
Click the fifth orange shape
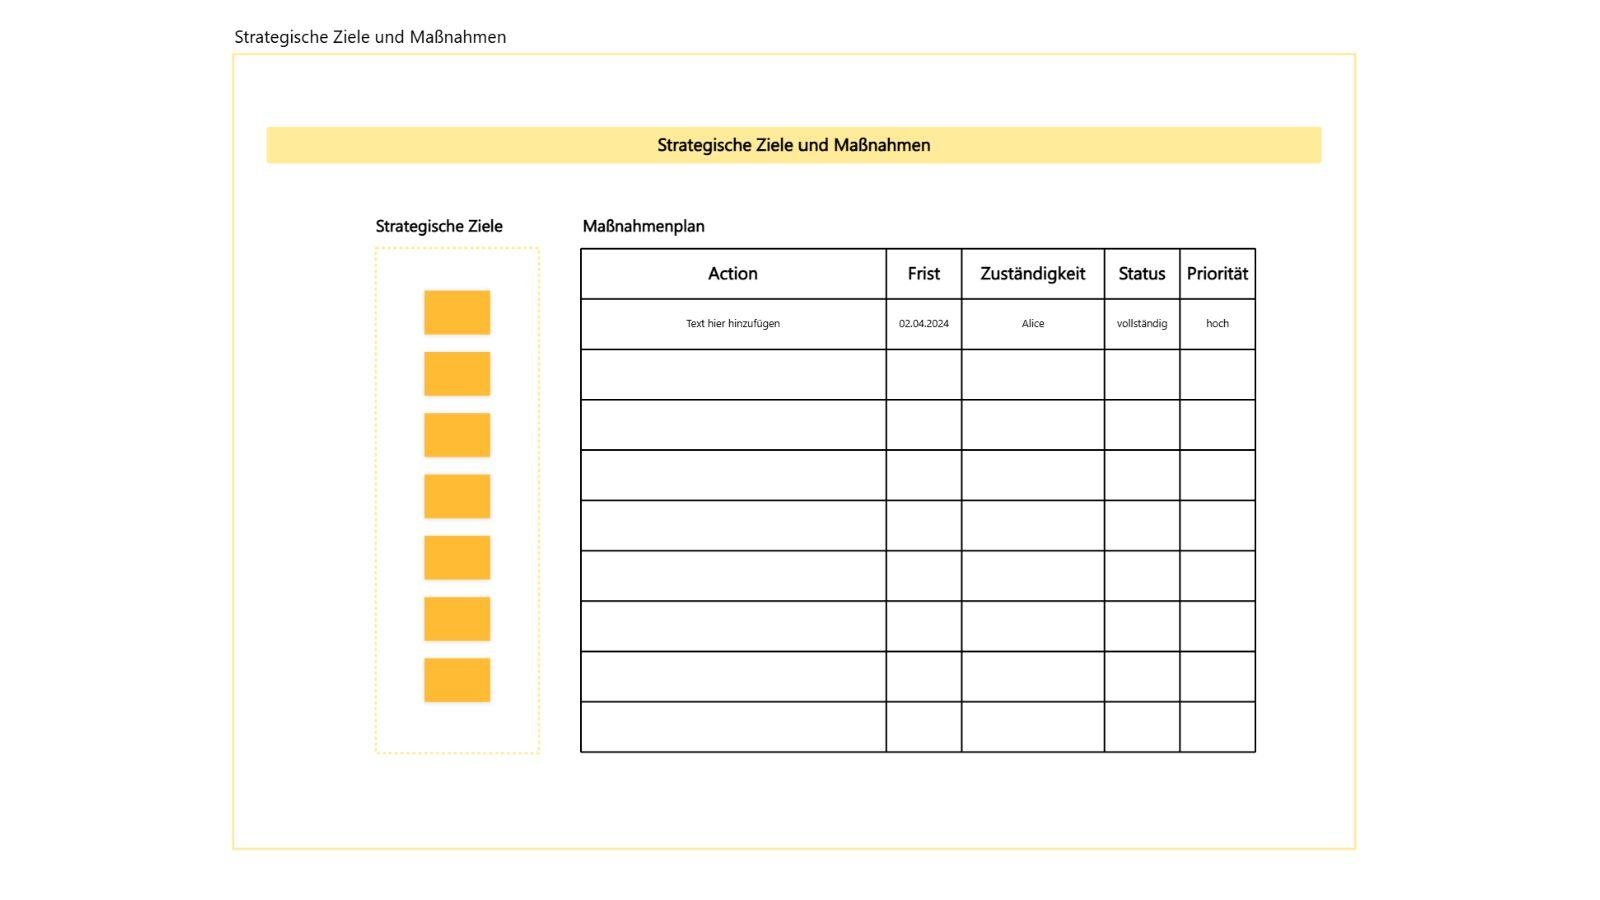[458, 557]
